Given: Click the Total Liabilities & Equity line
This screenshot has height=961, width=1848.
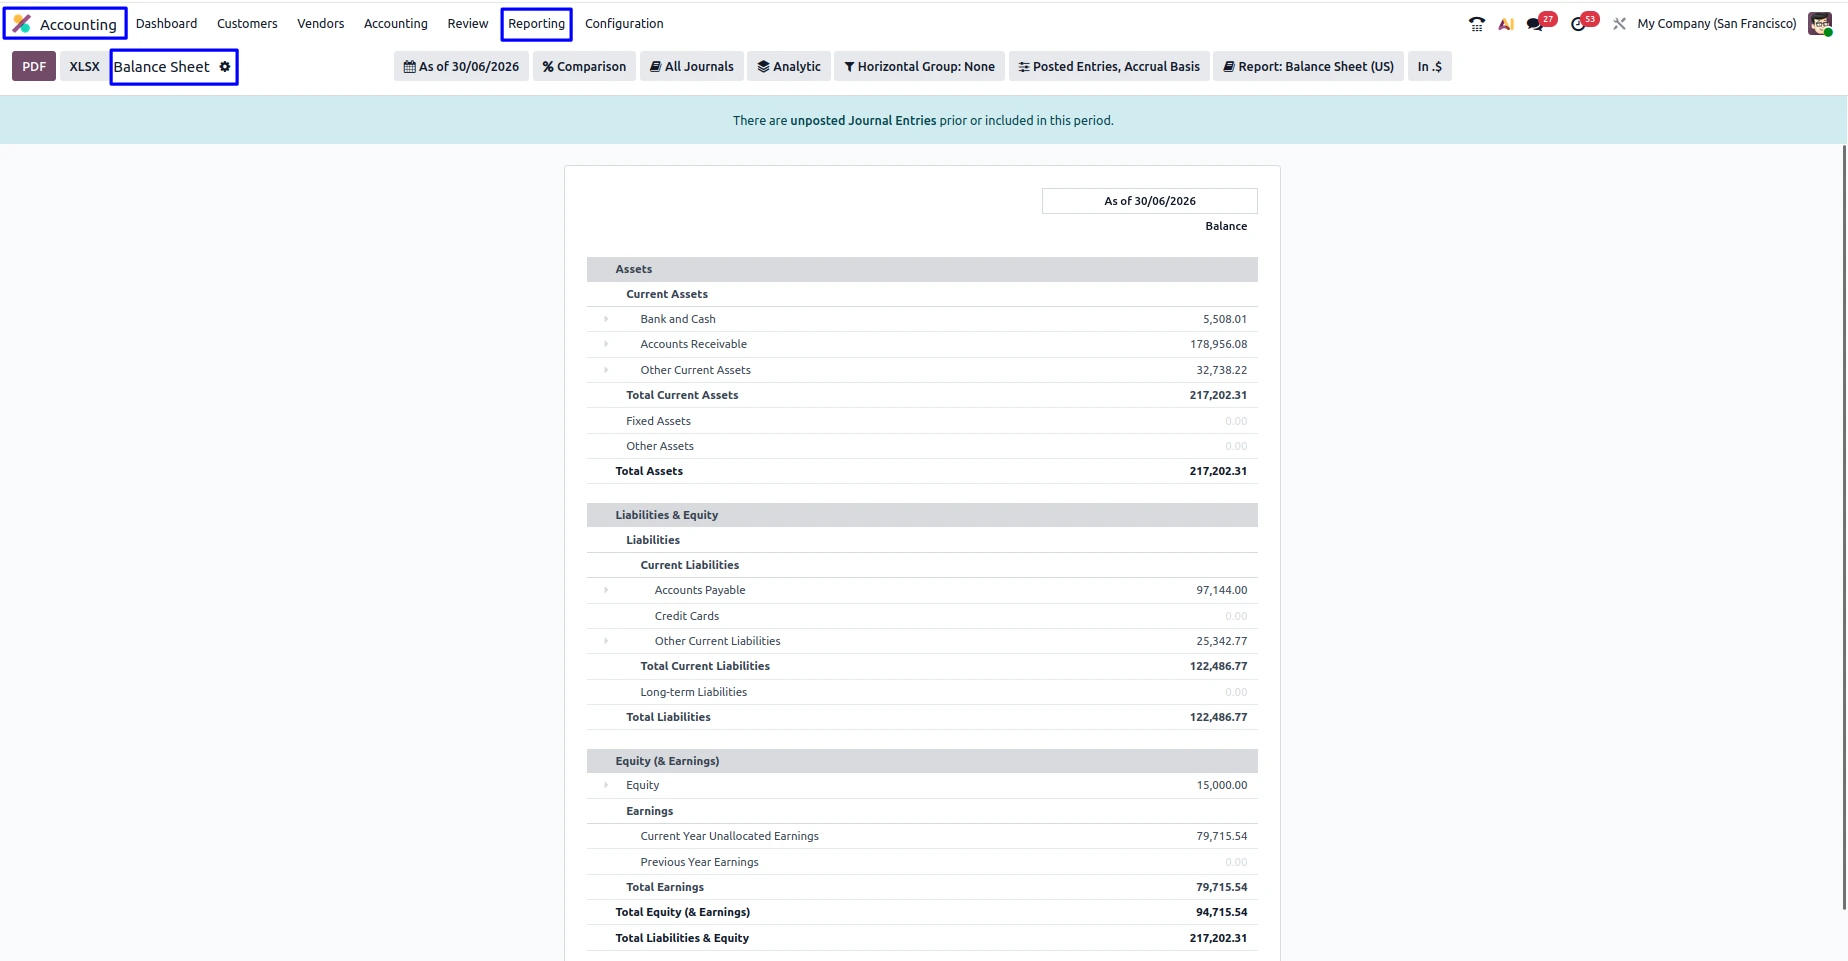Looking at the screenshot, I should (x=922, y=938).
